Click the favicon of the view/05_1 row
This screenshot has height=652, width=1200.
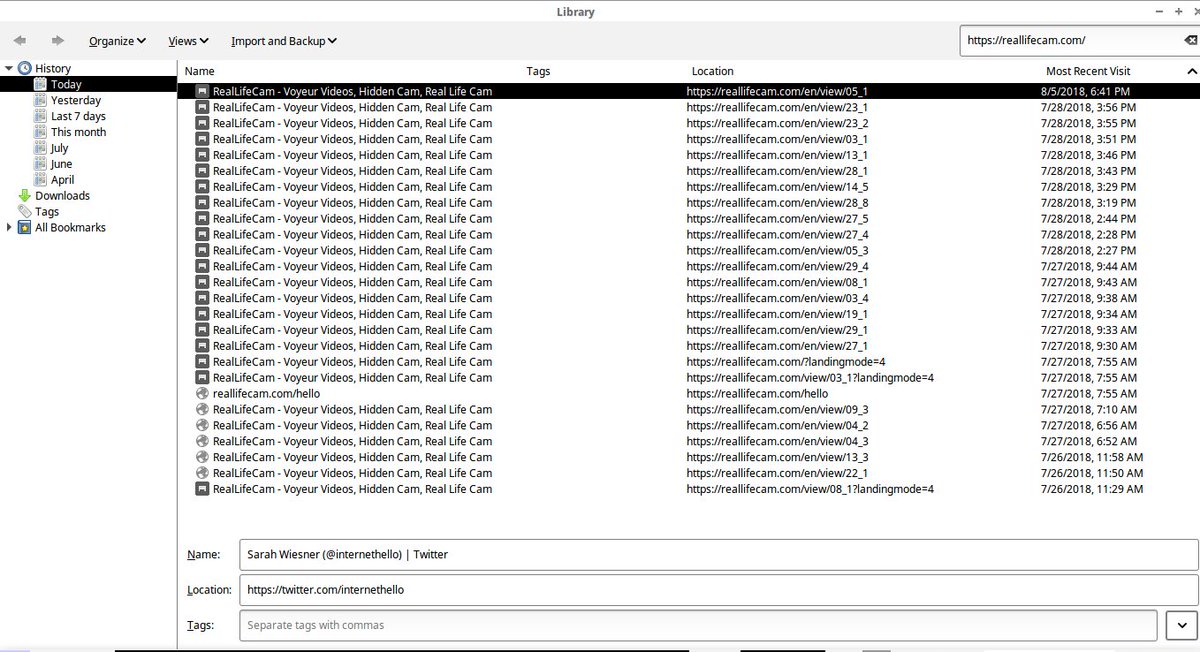click(203, 91)
